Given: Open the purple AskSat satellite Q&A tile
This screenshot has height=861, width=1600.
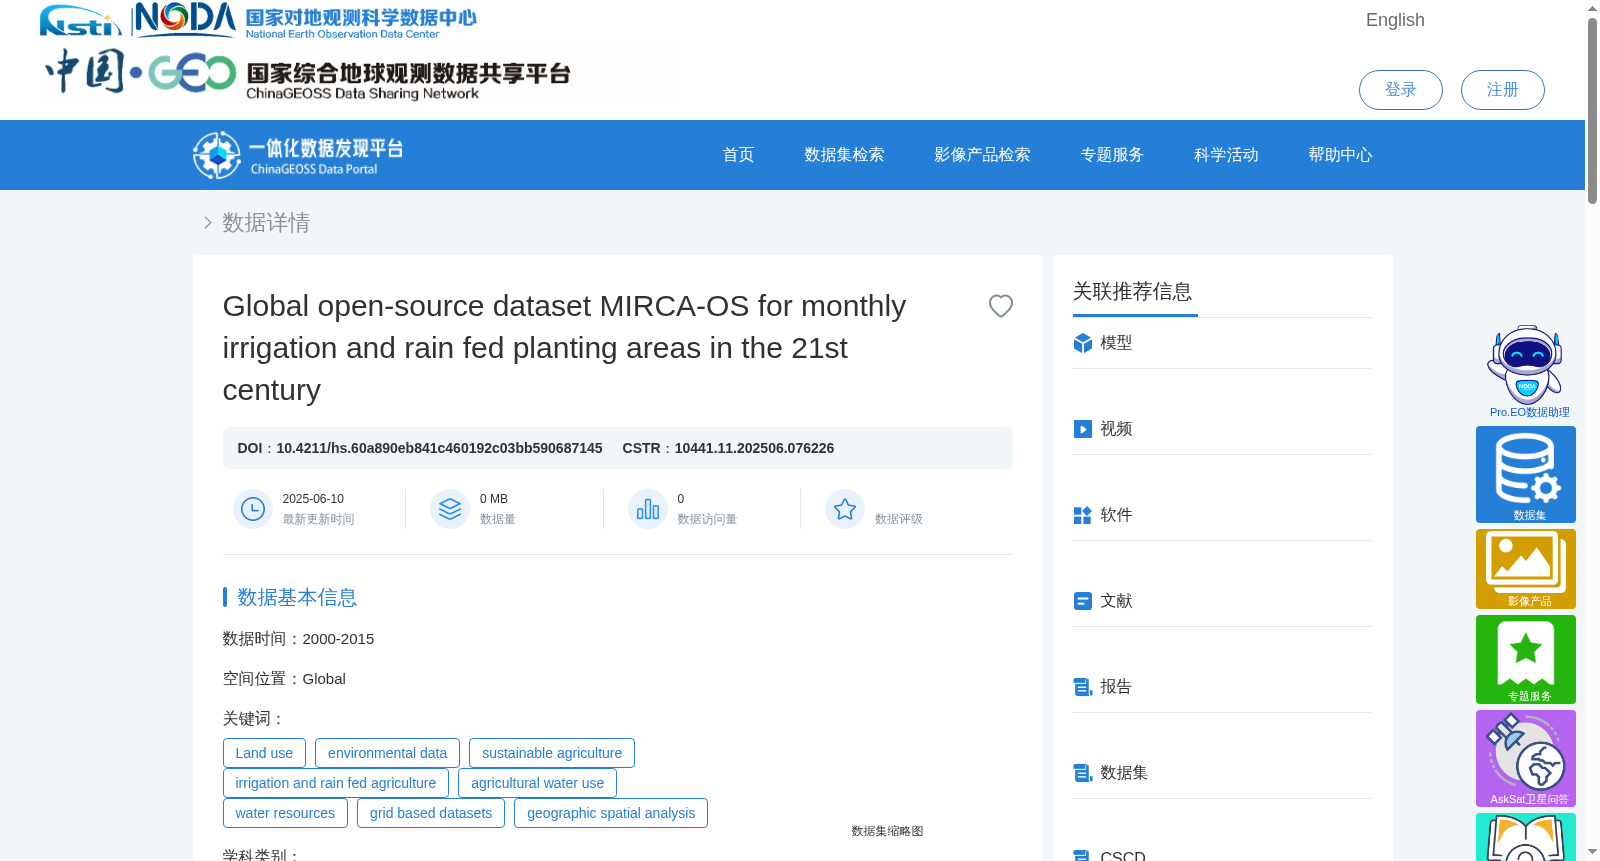Looking at the screenshot, I should [1526, 758].
